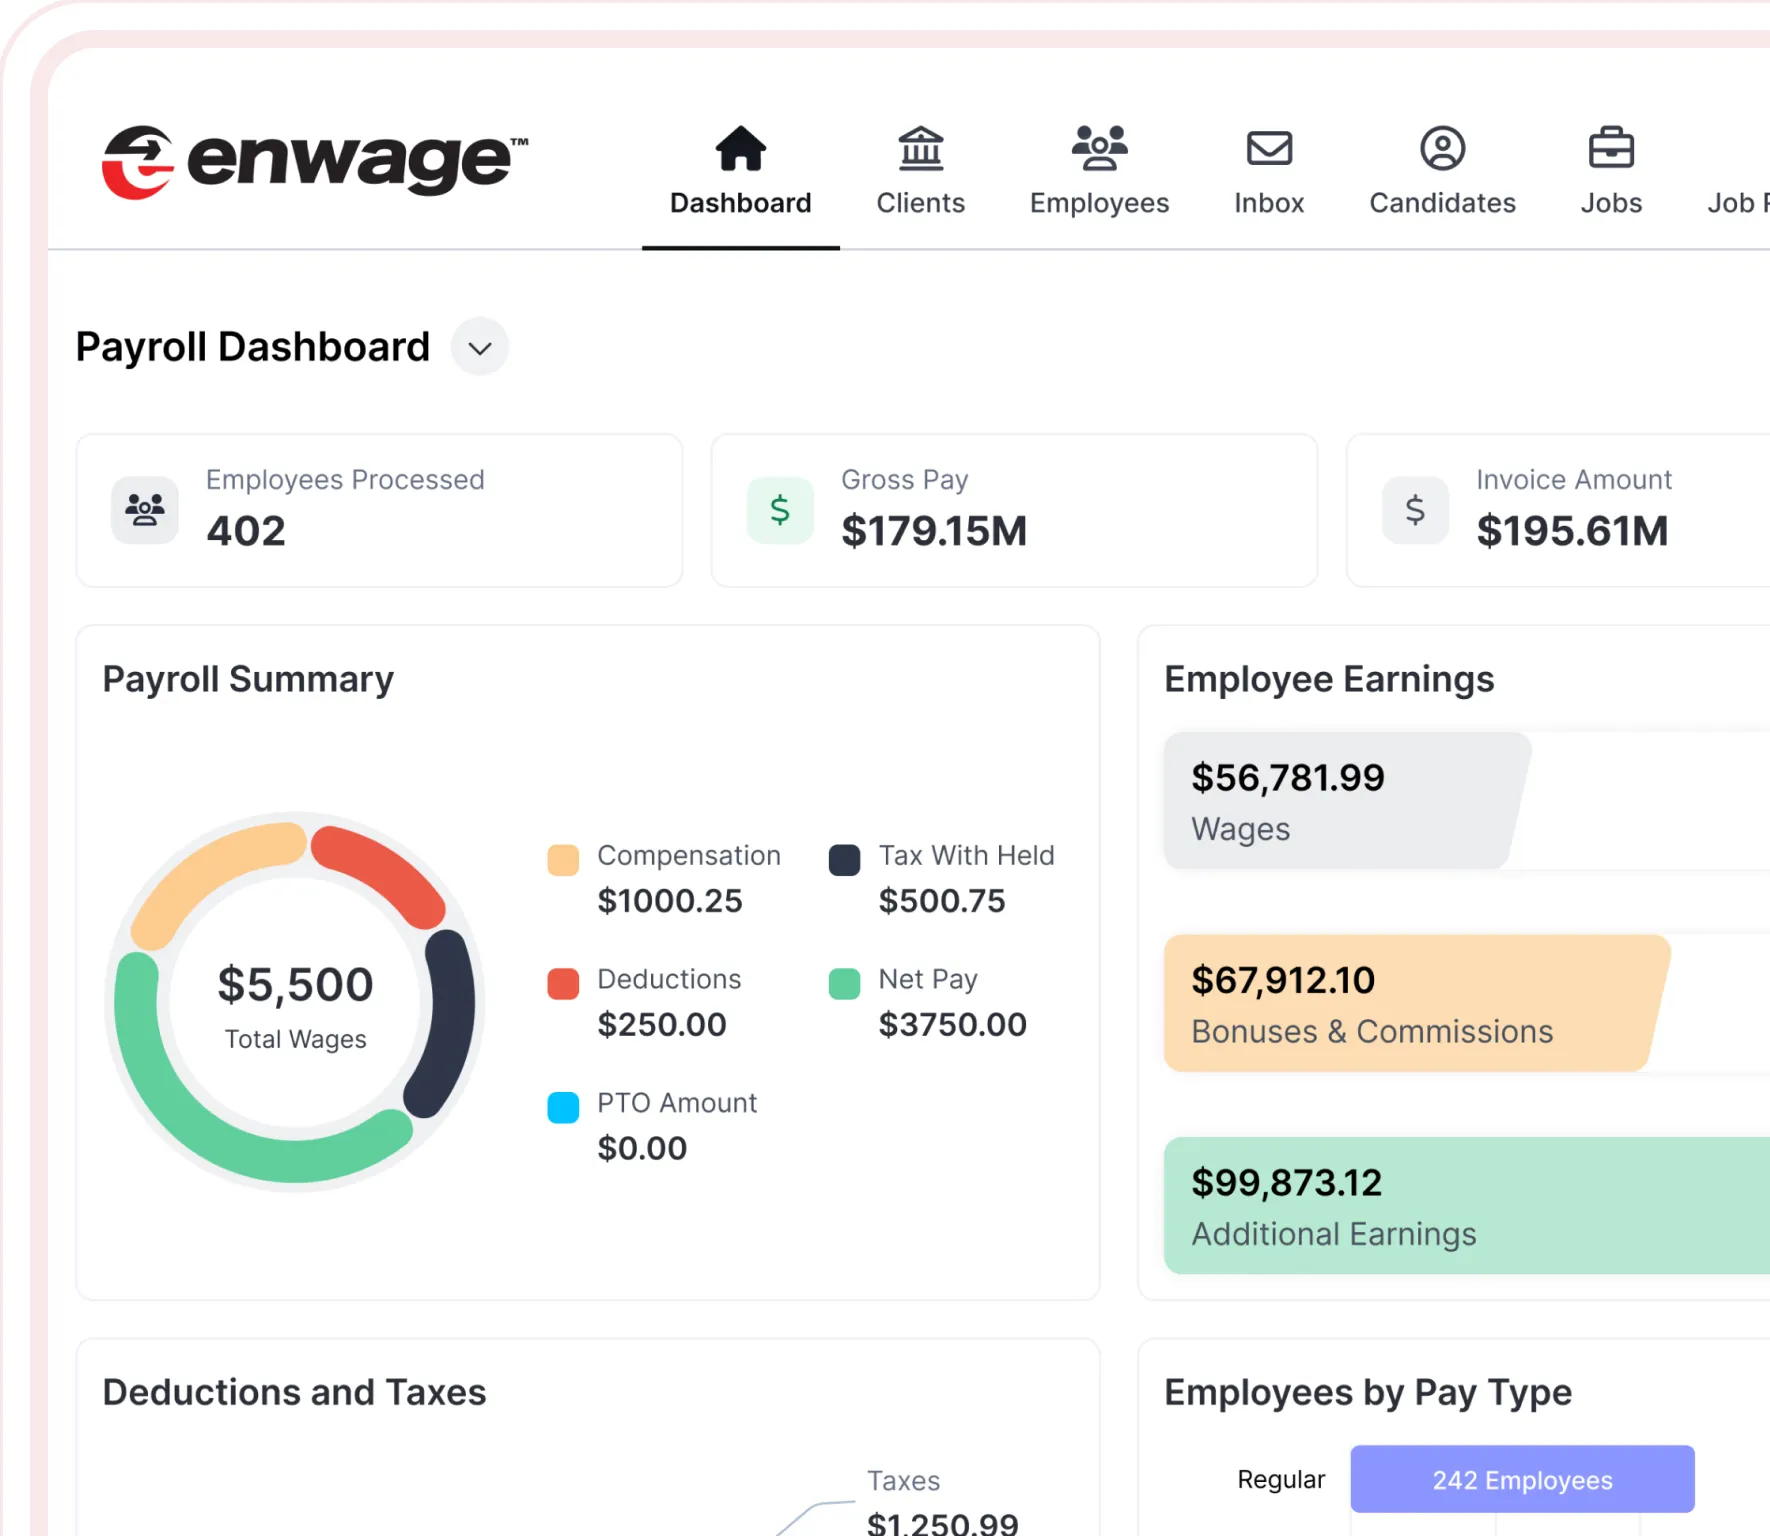Viewport: 1770px width, 1536px height.
Task: Click the Dashboard home icon
Action: pyautogui.click(x=740, y=149)
